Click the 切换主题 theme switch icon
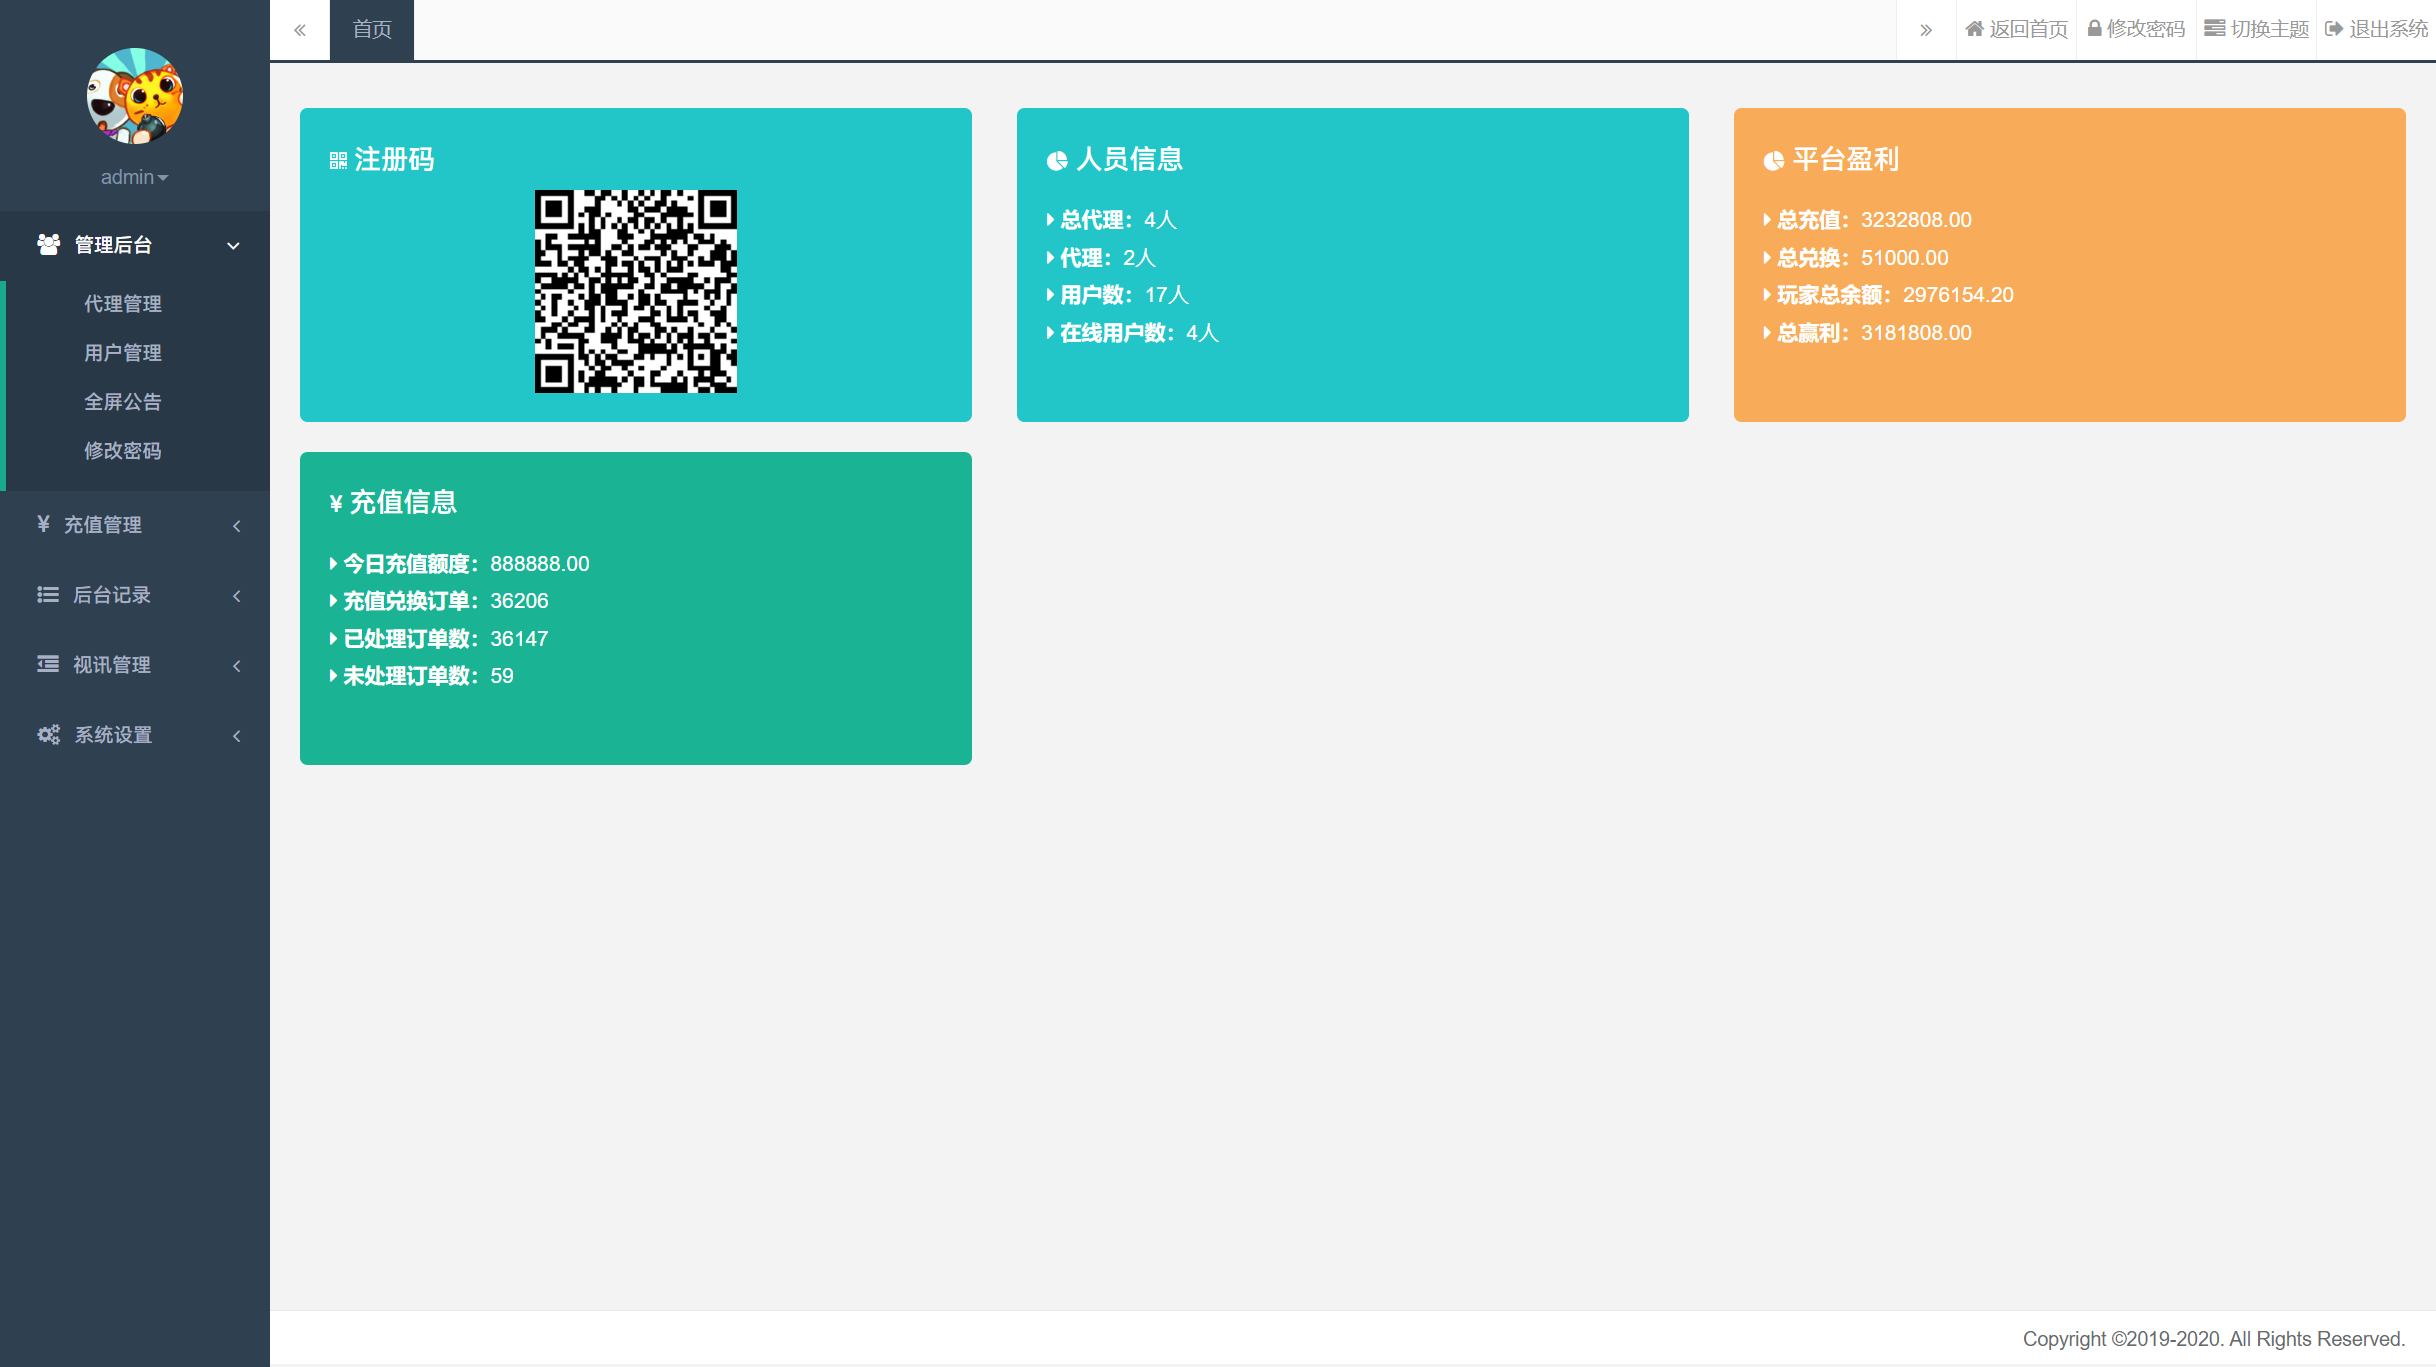2436x1367 pixels. pyautogui.click(x=2214, y=29)
